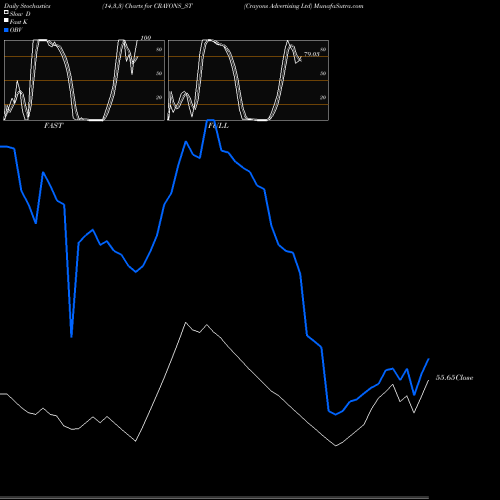Viewport: 500px width, 500px height.
Task: Click the FULL stochastic mini chart
Action: [x=248, y=80]
